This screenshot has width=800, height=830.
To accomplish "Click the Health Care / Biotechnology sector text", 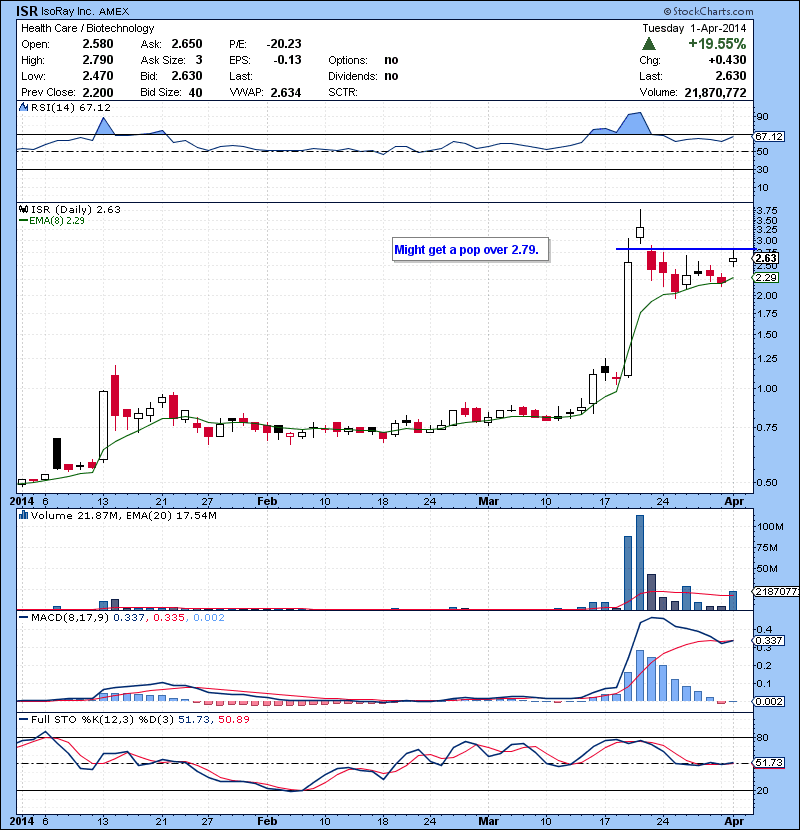I will [88, 28].
